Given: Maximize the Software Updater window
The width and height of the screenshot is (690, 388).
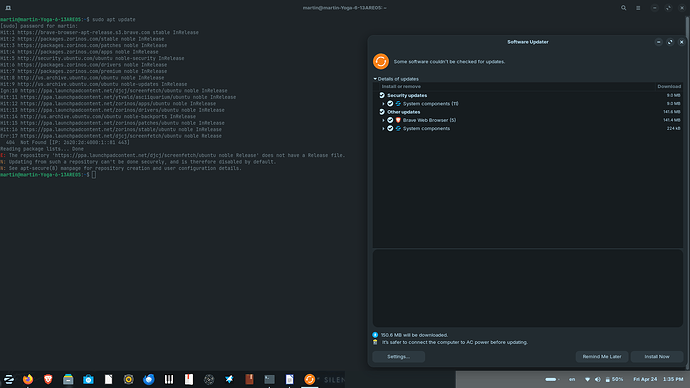Looking at the screenshot, I should pyautogui.click(x=670, y=42).
